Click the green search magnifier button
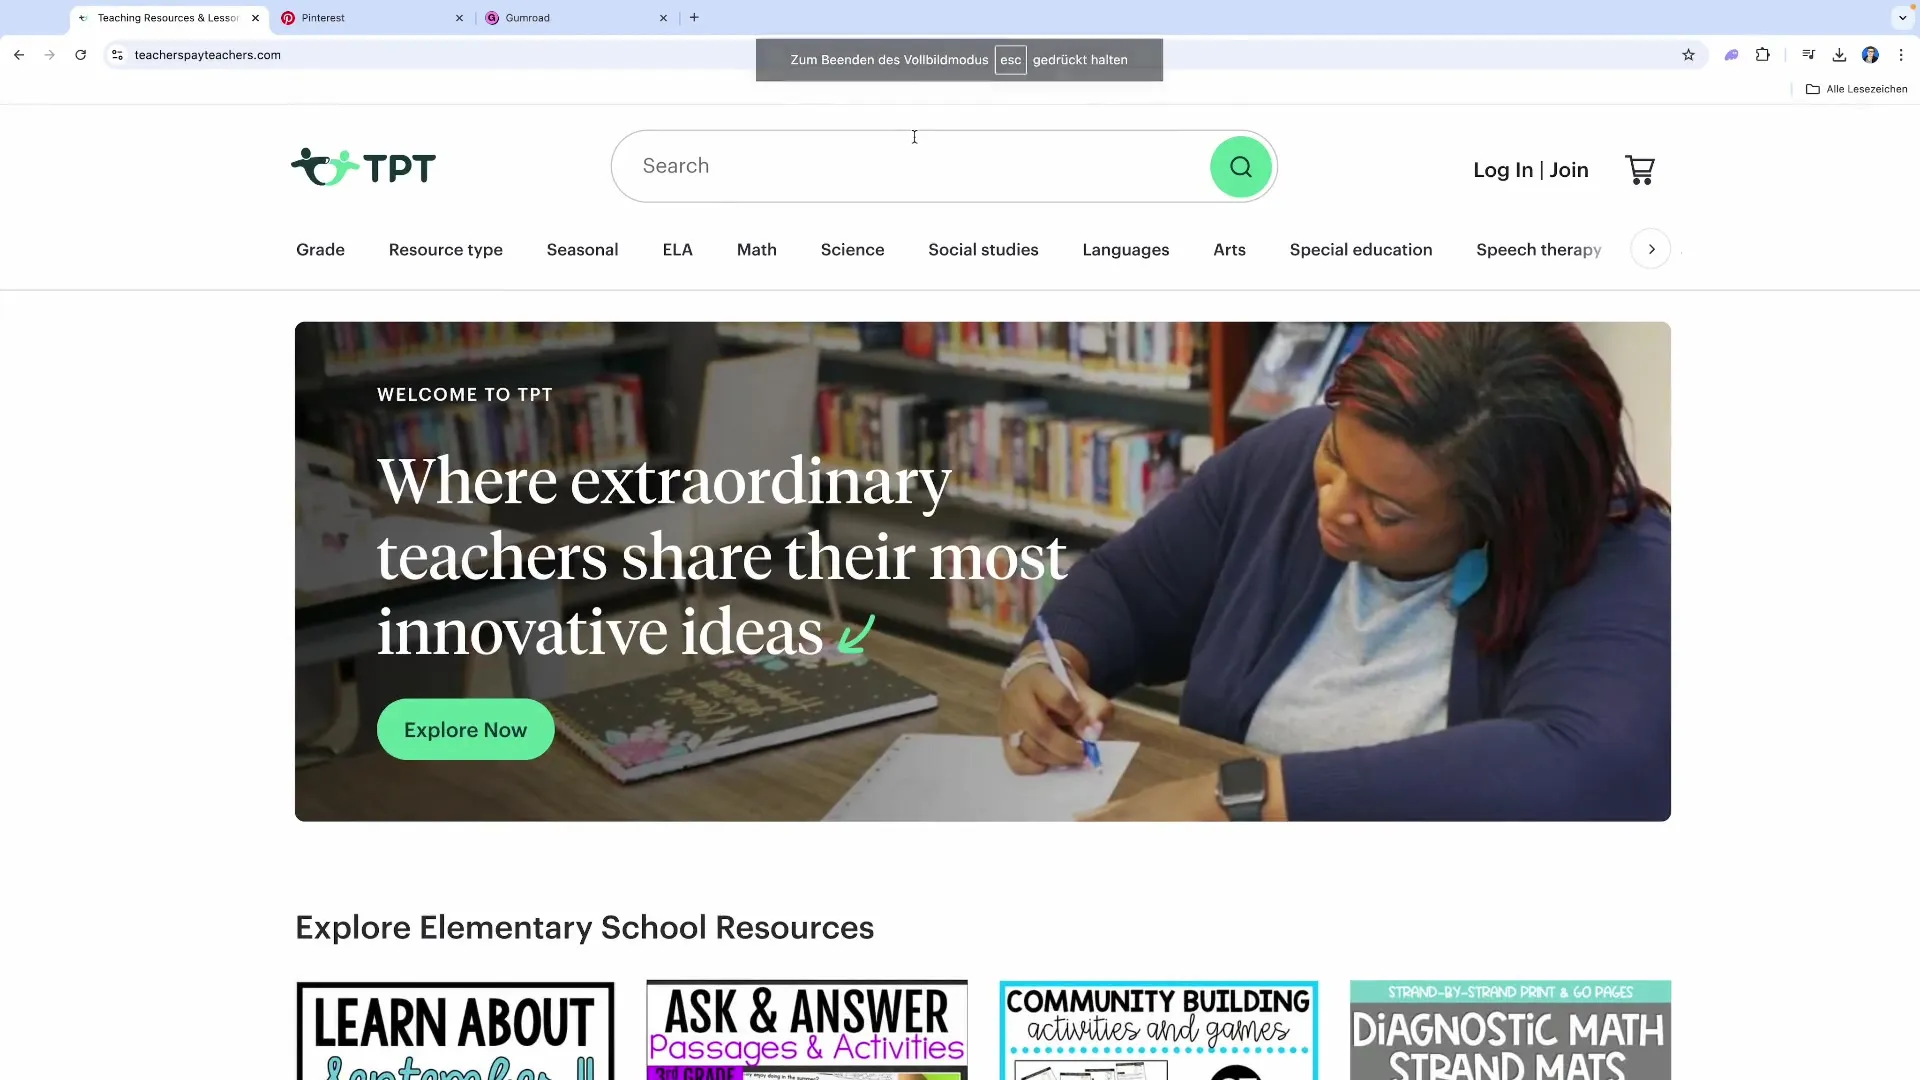The image size is (1920, 1080). [x=1240, y=167]
